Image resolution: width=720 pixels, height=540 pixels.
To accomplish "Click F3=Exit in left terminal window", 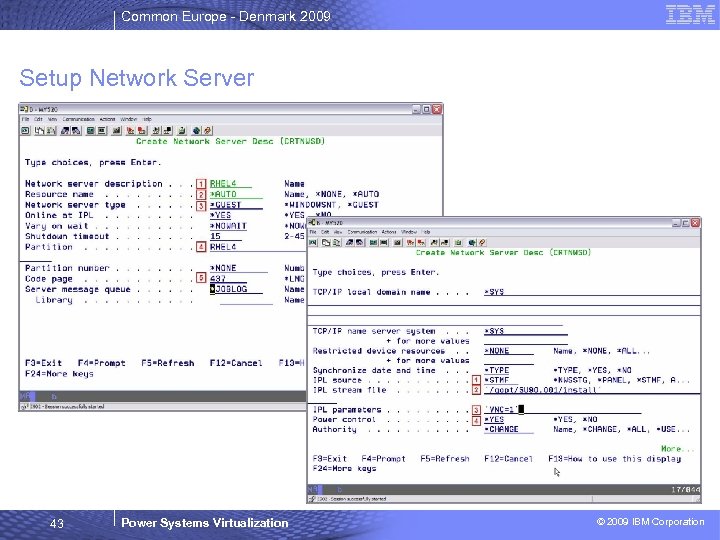I will 43,363.
